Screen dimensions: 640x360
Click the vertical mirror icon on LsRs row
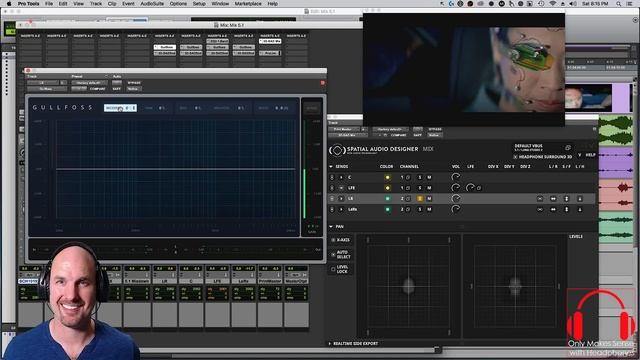tap(567, 209)
